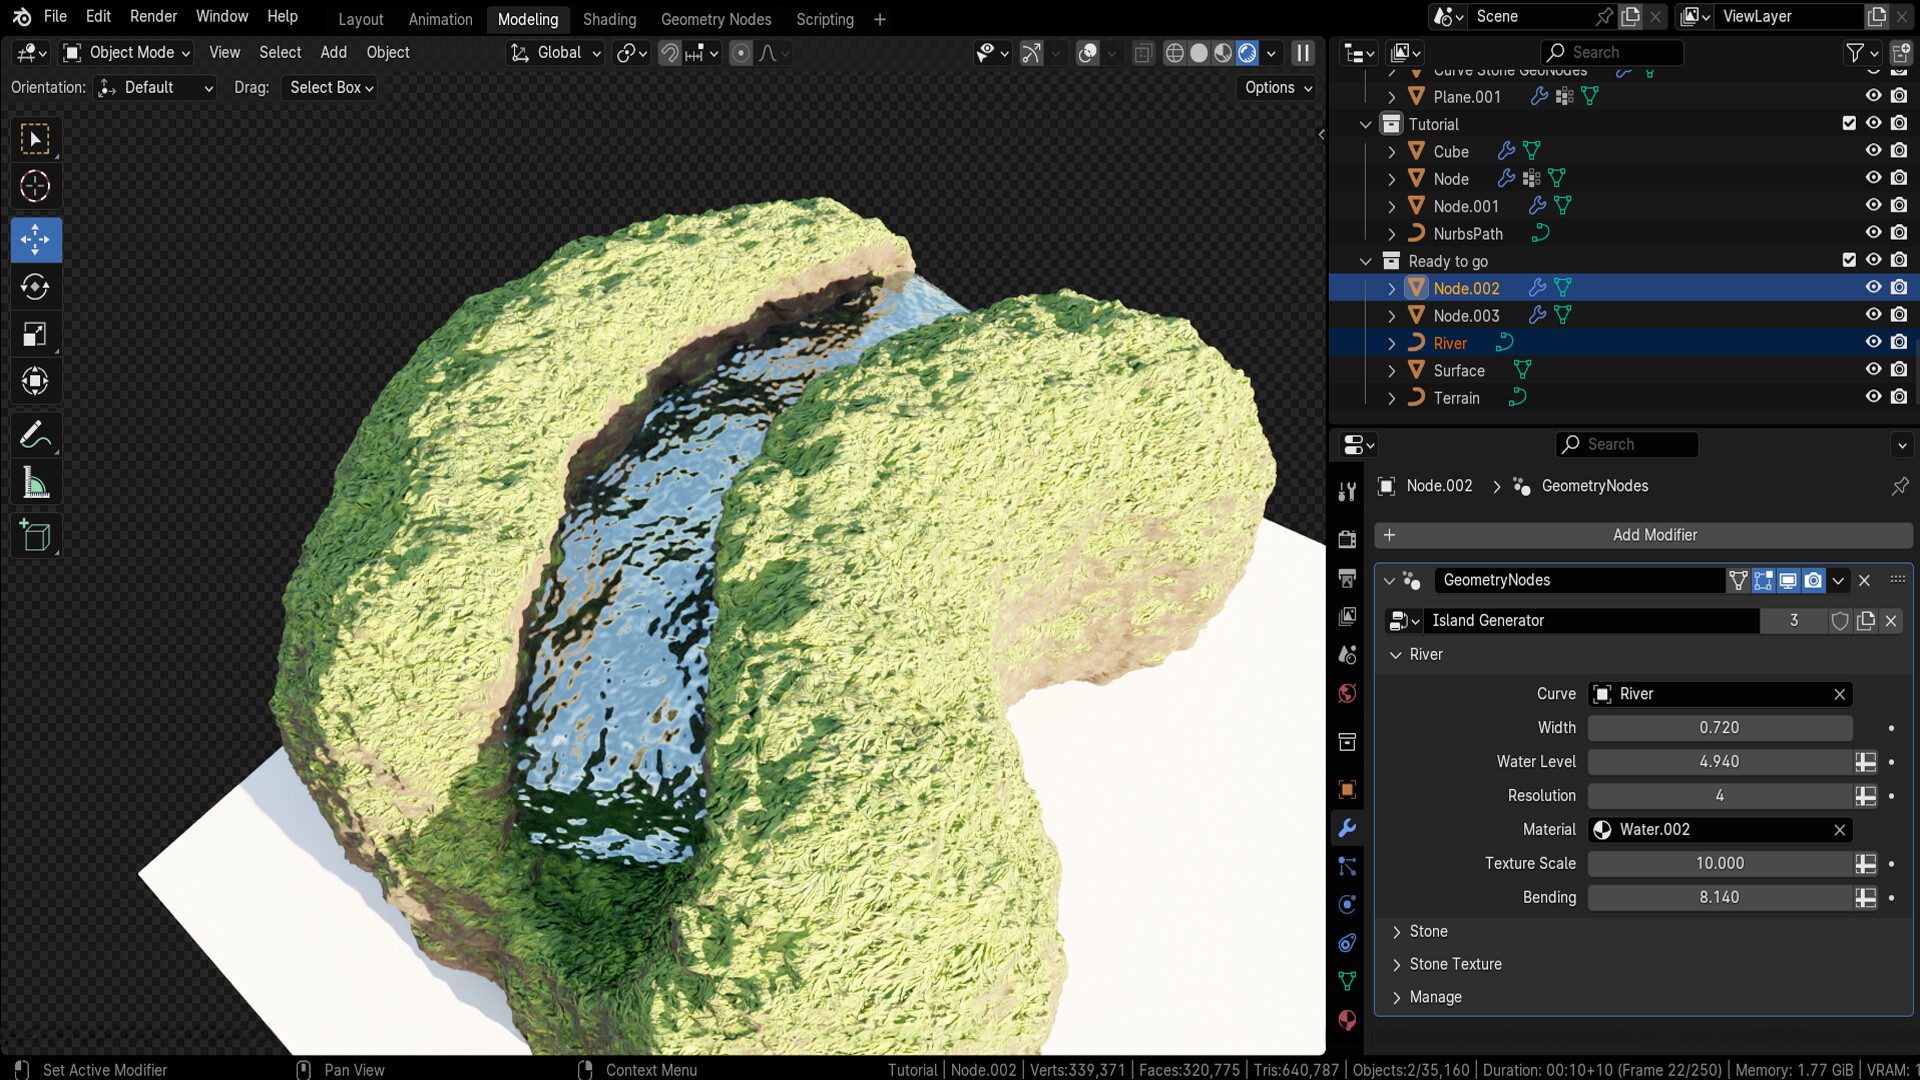Enable rendered viewport shading
Image resolution: width=1920 pixels, height=1080 pixels.
point(1247,52)
